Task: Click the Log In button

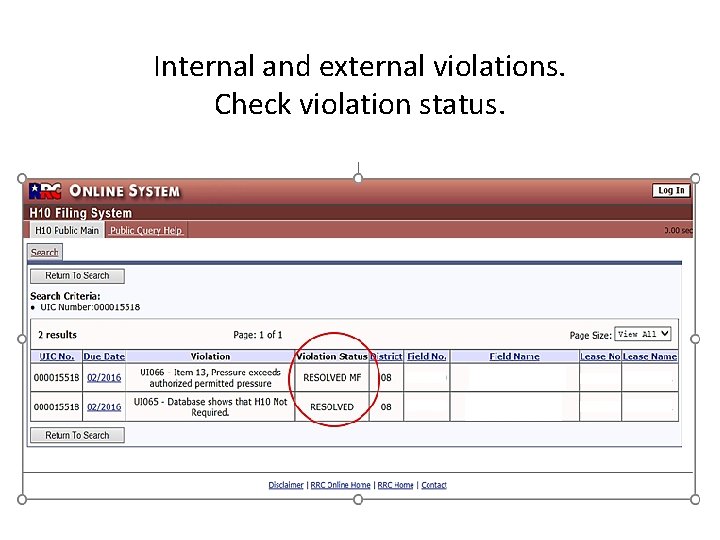Action: pyautogui.click(x=671, y=190)
